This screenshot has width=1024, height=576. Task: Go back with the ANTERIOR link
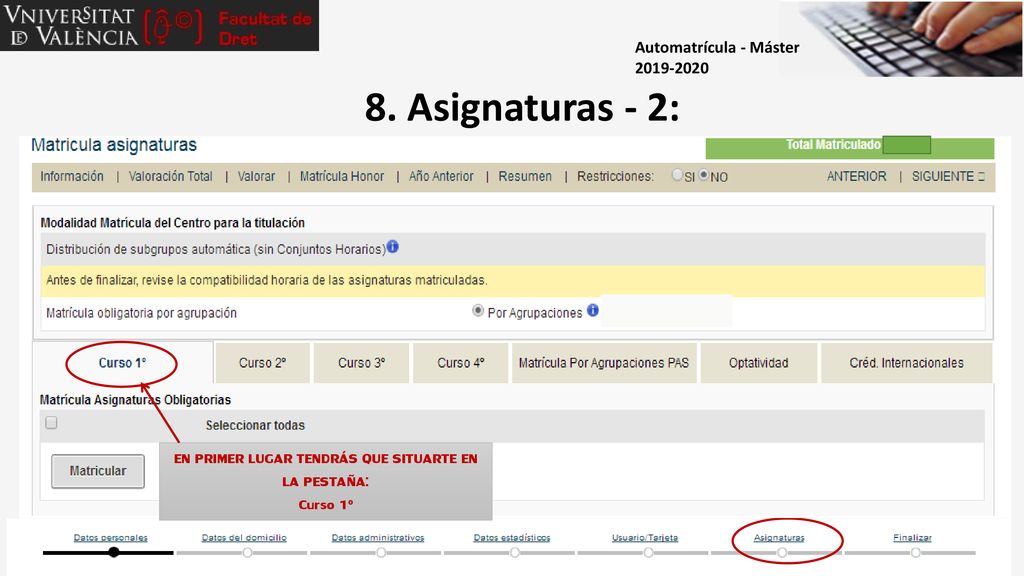[x=856, y=176]
